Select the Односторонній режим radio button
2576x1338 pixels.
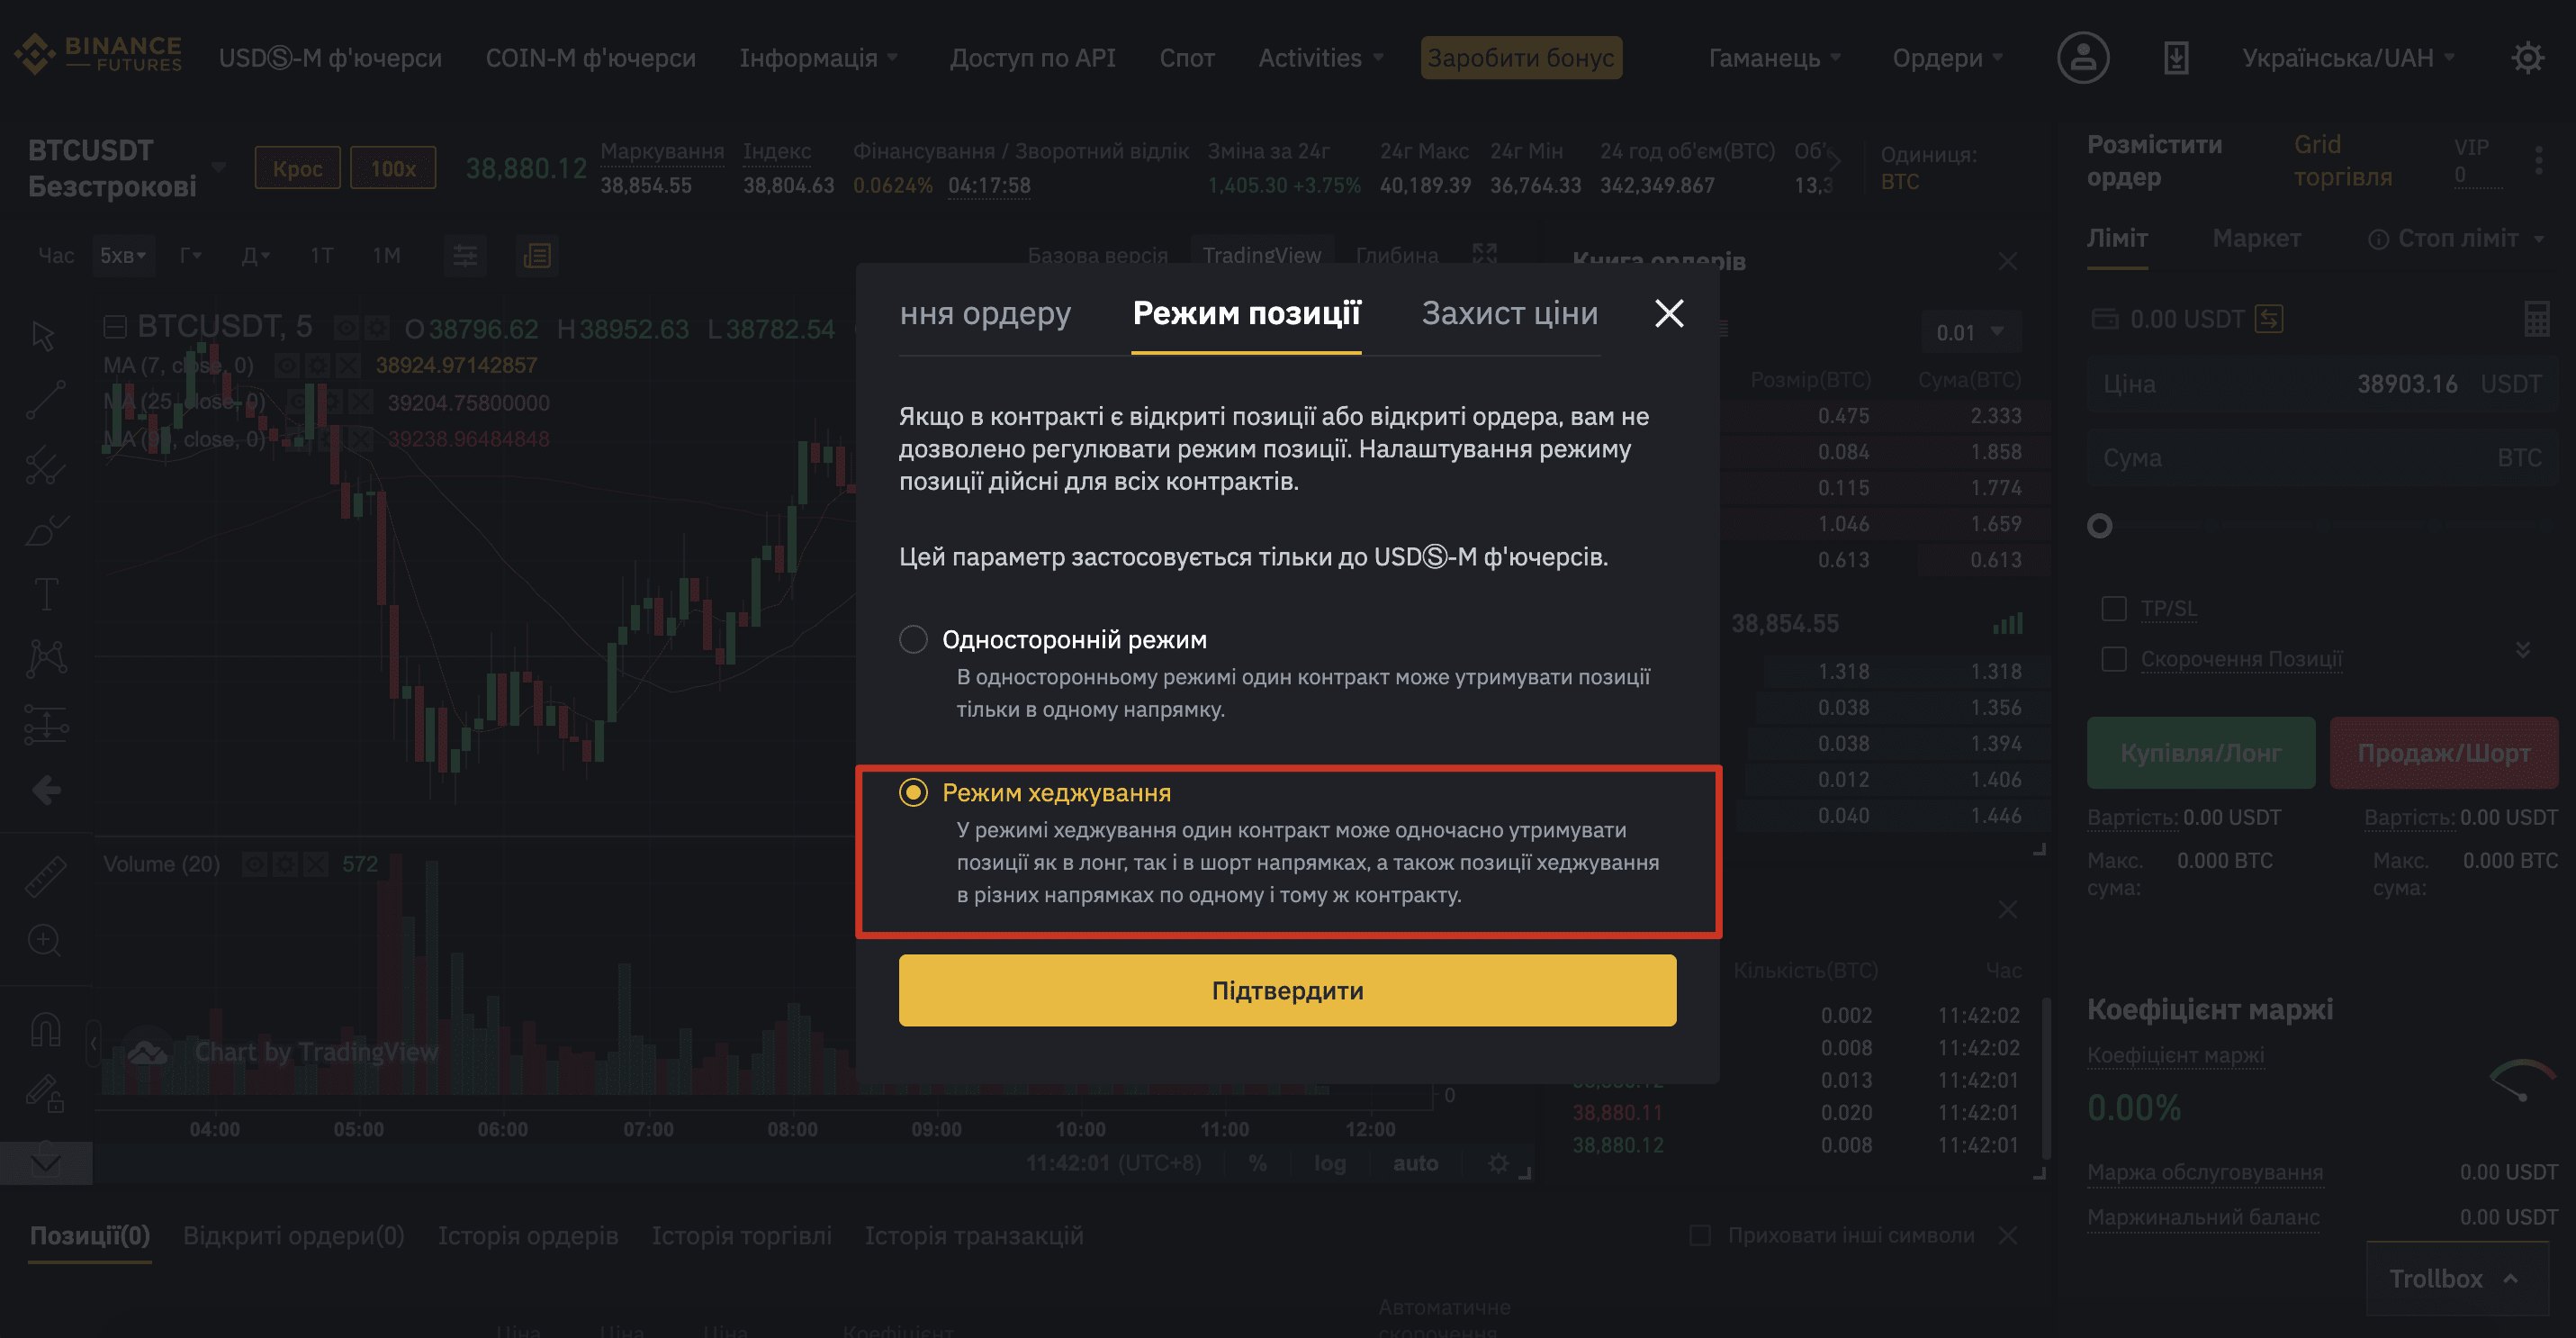point(913,639)
